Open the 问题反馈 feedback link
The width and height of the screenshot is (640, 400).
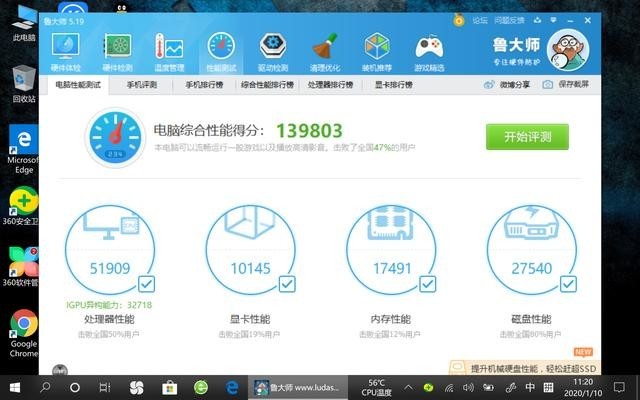point(509,20)
